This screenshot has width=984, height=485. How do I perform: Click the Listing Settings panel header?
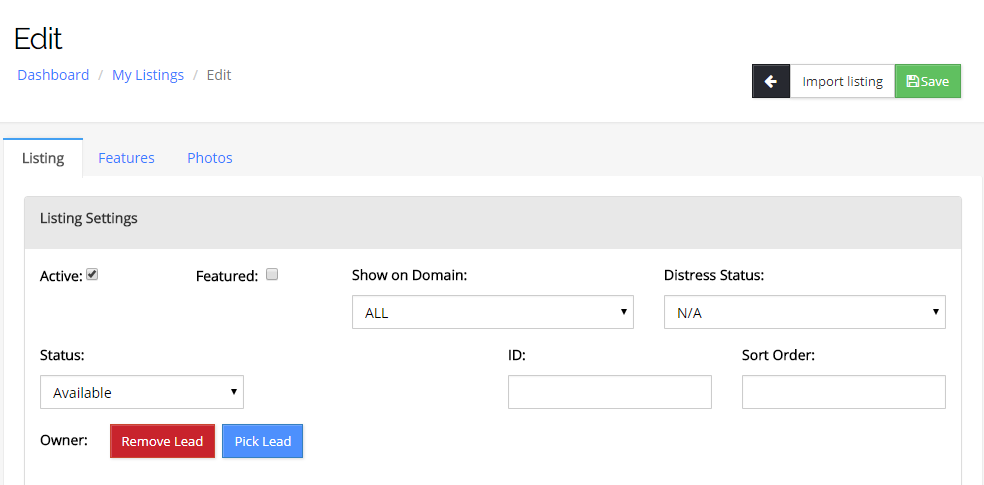(493, 218)
